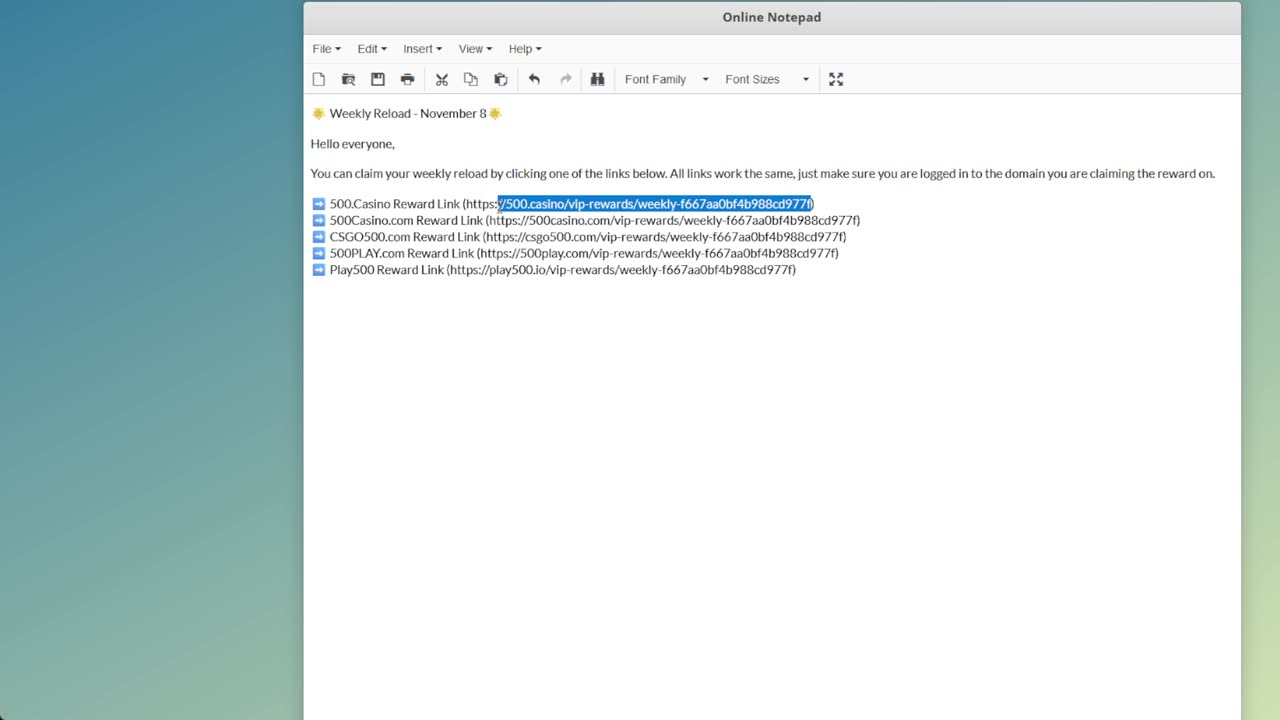The height and width of the screenshot is (720, 1280).
Task: Open the File menu
Action: pos(326,48)
